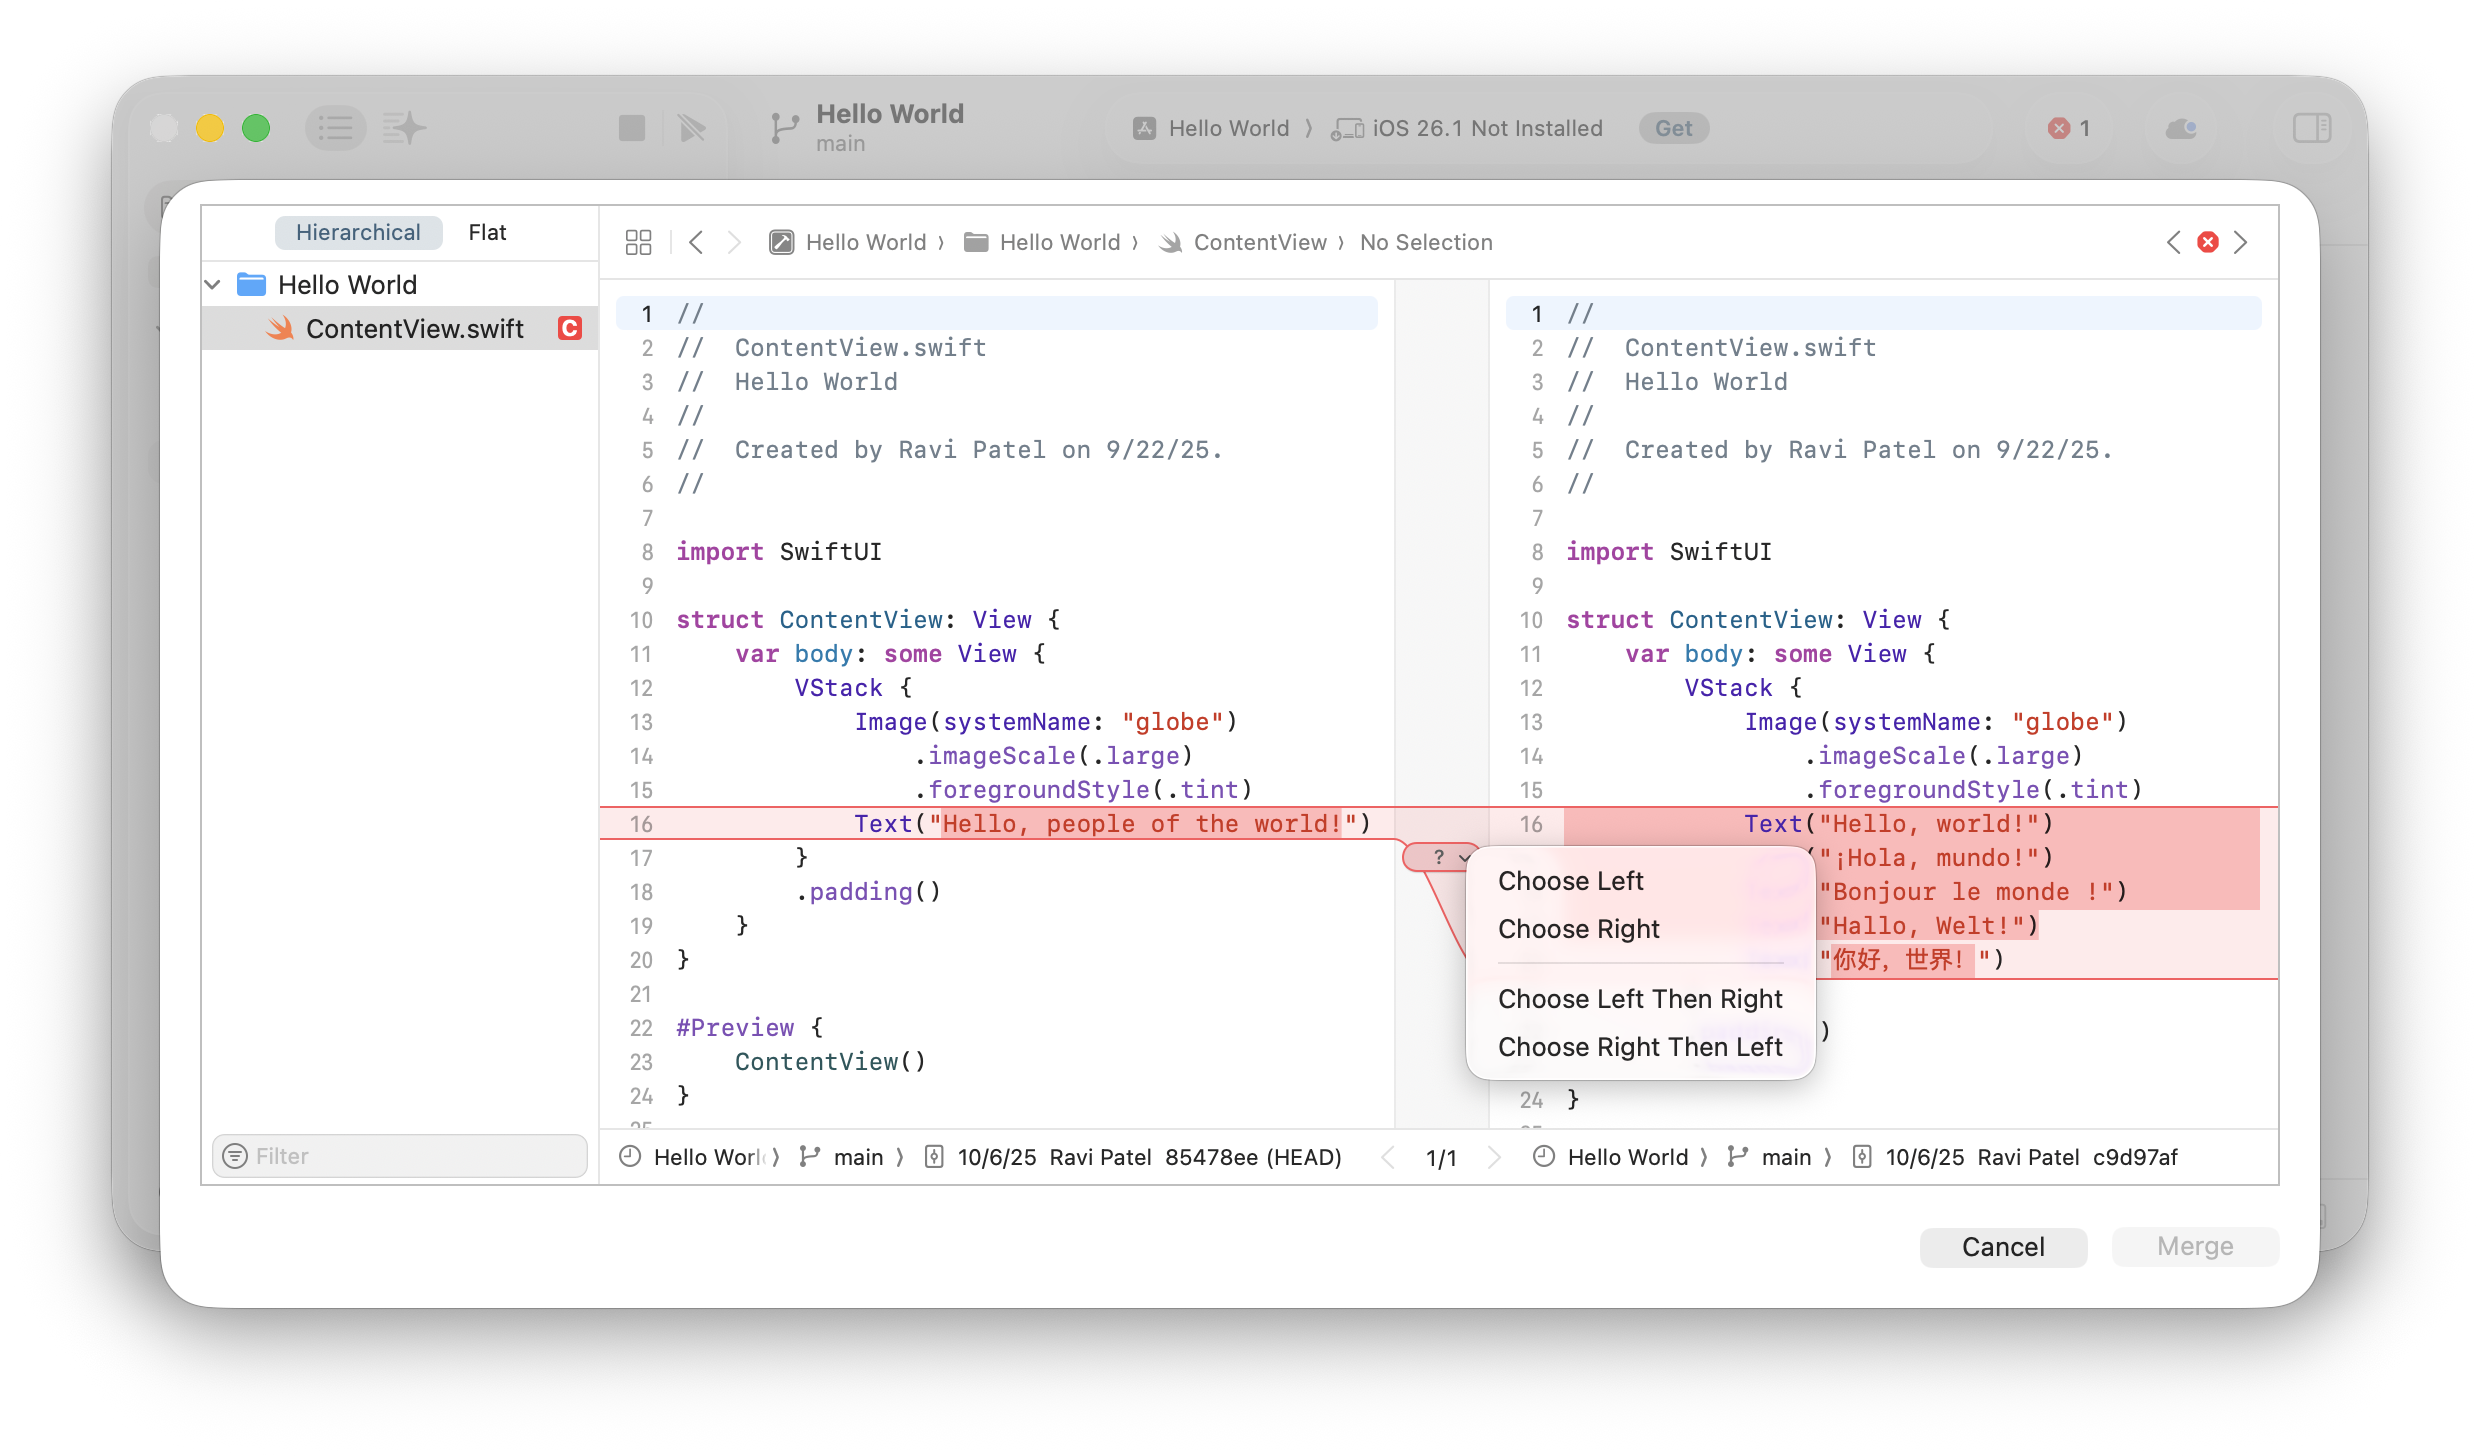
Task: Click Stop button in Xcode toolbar
Action: (x=632, y=128)
